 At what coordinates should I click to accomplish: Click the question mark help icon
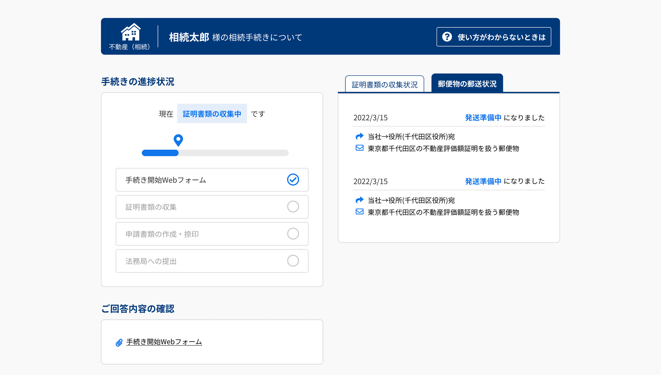pos(447,37)
